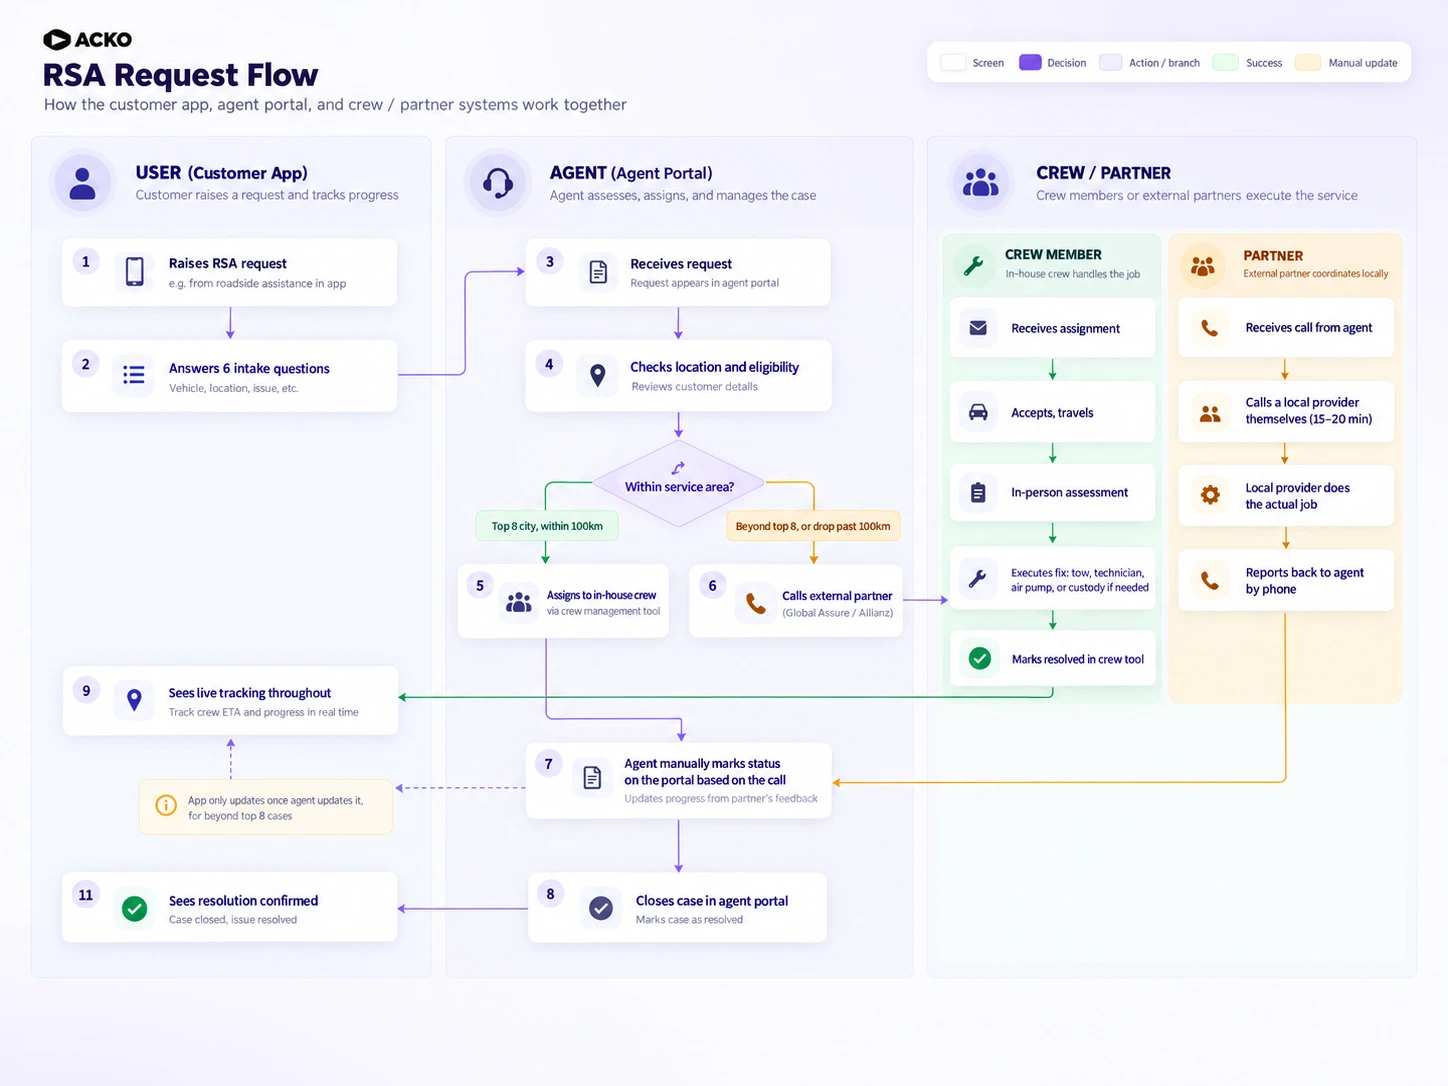Click the 'RSA Request Flow' title
Image resolution: width=1448 pixels, height=1086 pixels.
click(x=180, y=75)
